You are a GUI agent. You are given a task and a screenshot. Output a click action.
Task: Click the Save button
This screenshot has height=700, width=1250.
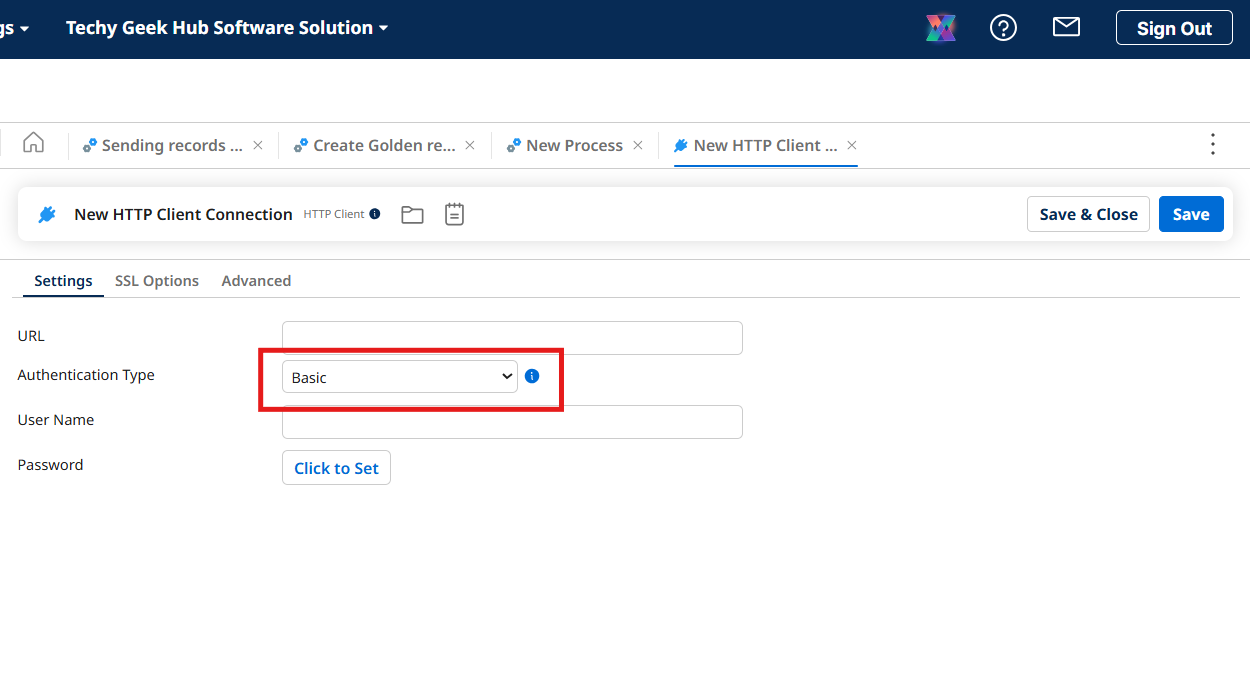[1190, 214]
